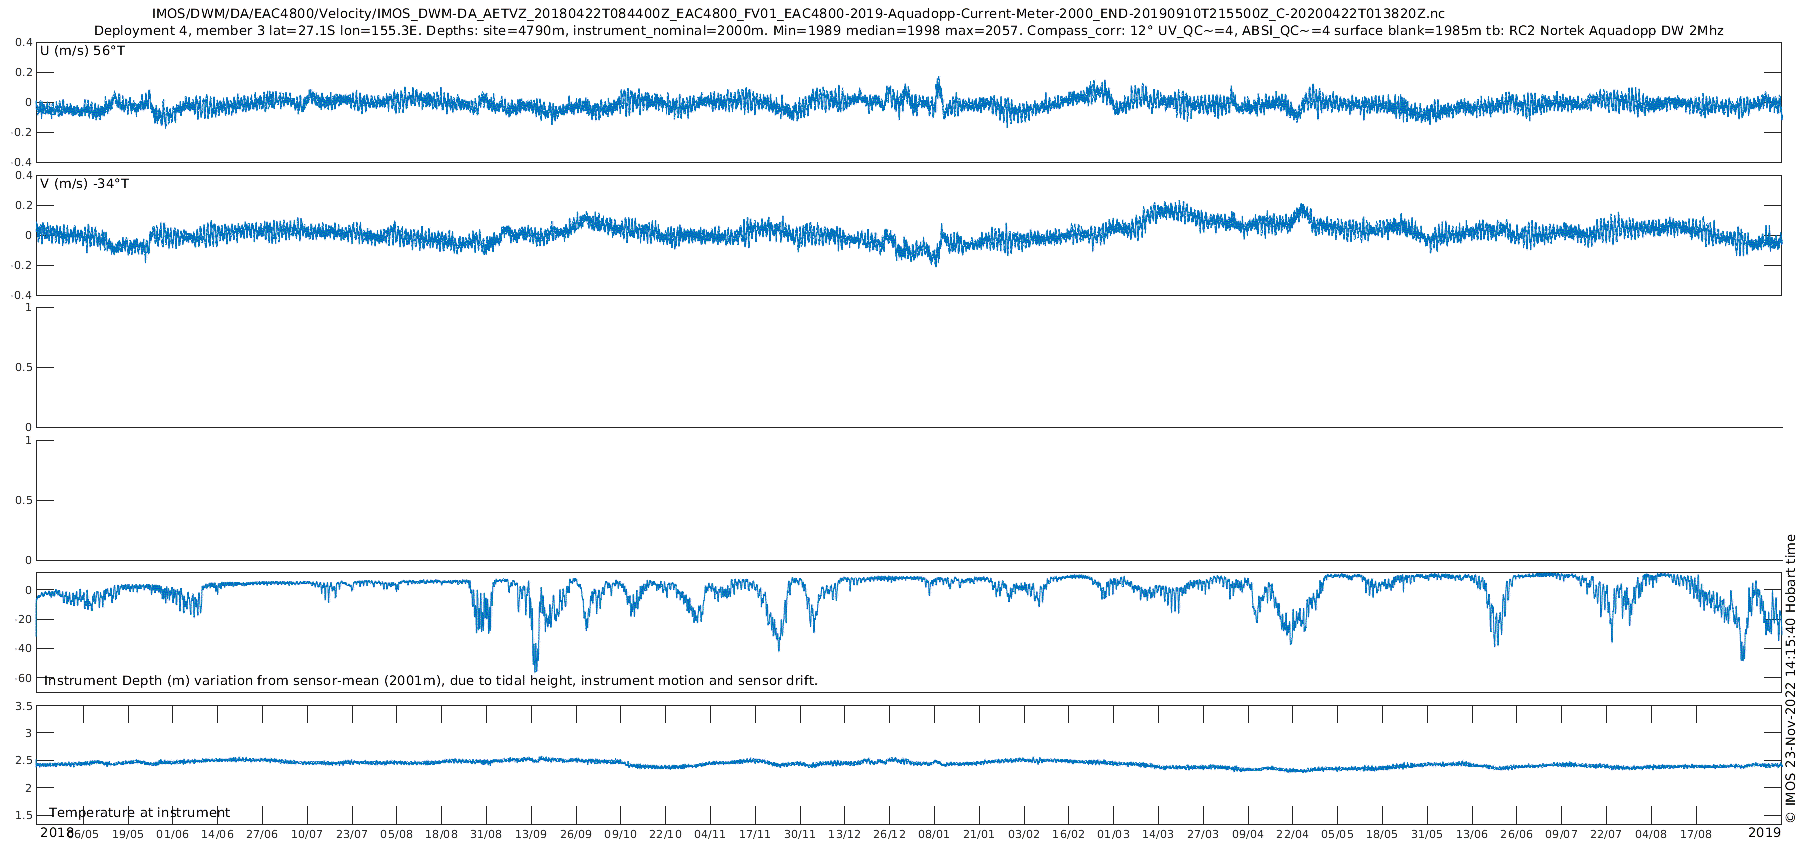Screen dimensions: 1800x850
Task: Click the '05/05' date tick label
Action: 1337,834
